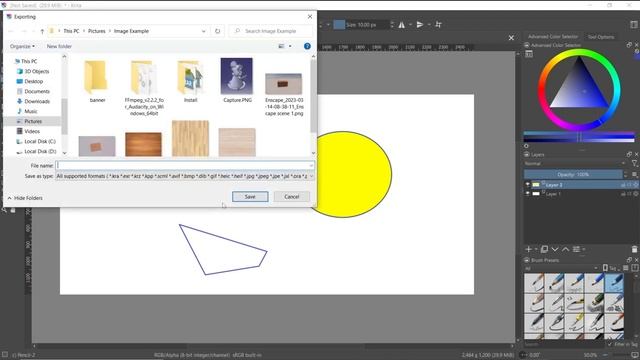Image resolution: width=640 pixels, height=360 pixels.
Task: Select the green marker brush preset
Action: 594,303
